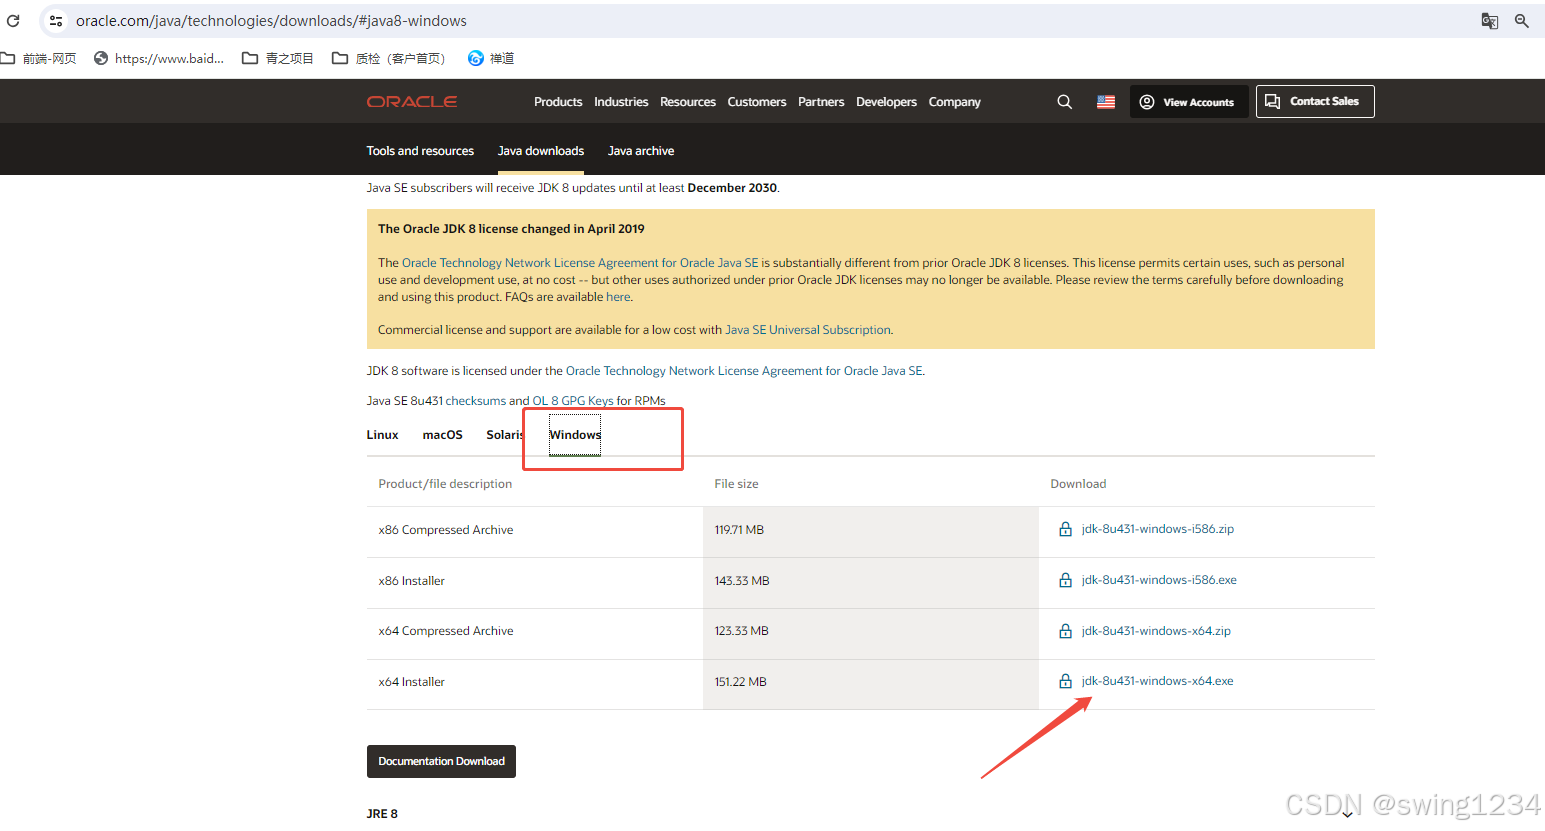Select 'x64 Compressed Archive' text
This screenshot has width=1545, height=831.
point(446,631)
